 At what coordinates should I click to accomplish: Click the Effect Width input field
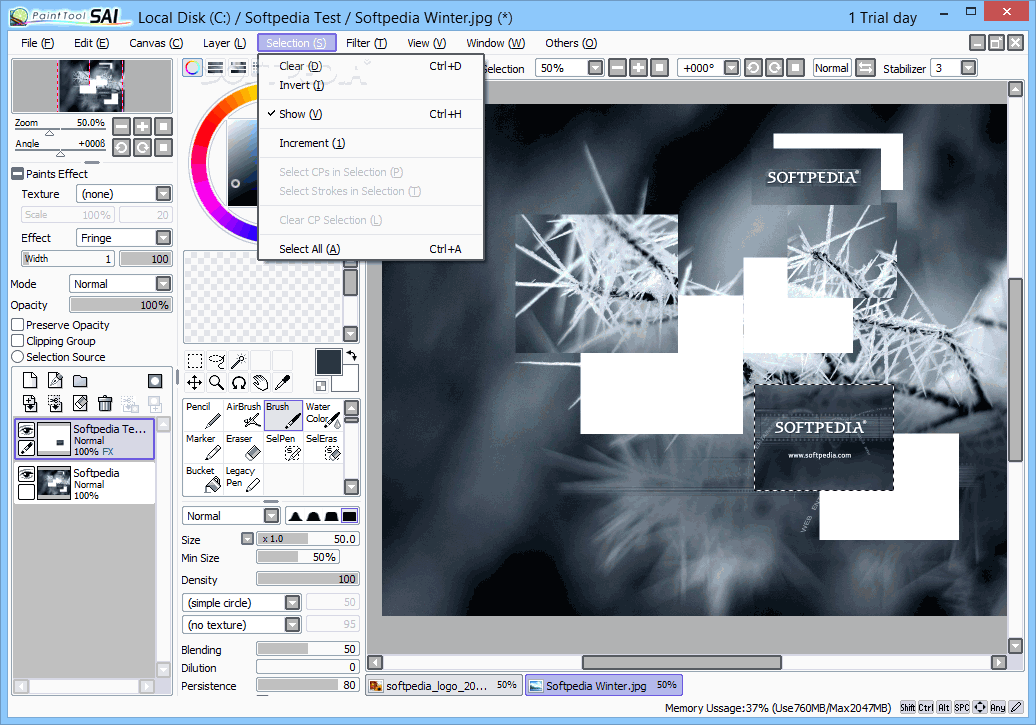[x=68, y=258]
